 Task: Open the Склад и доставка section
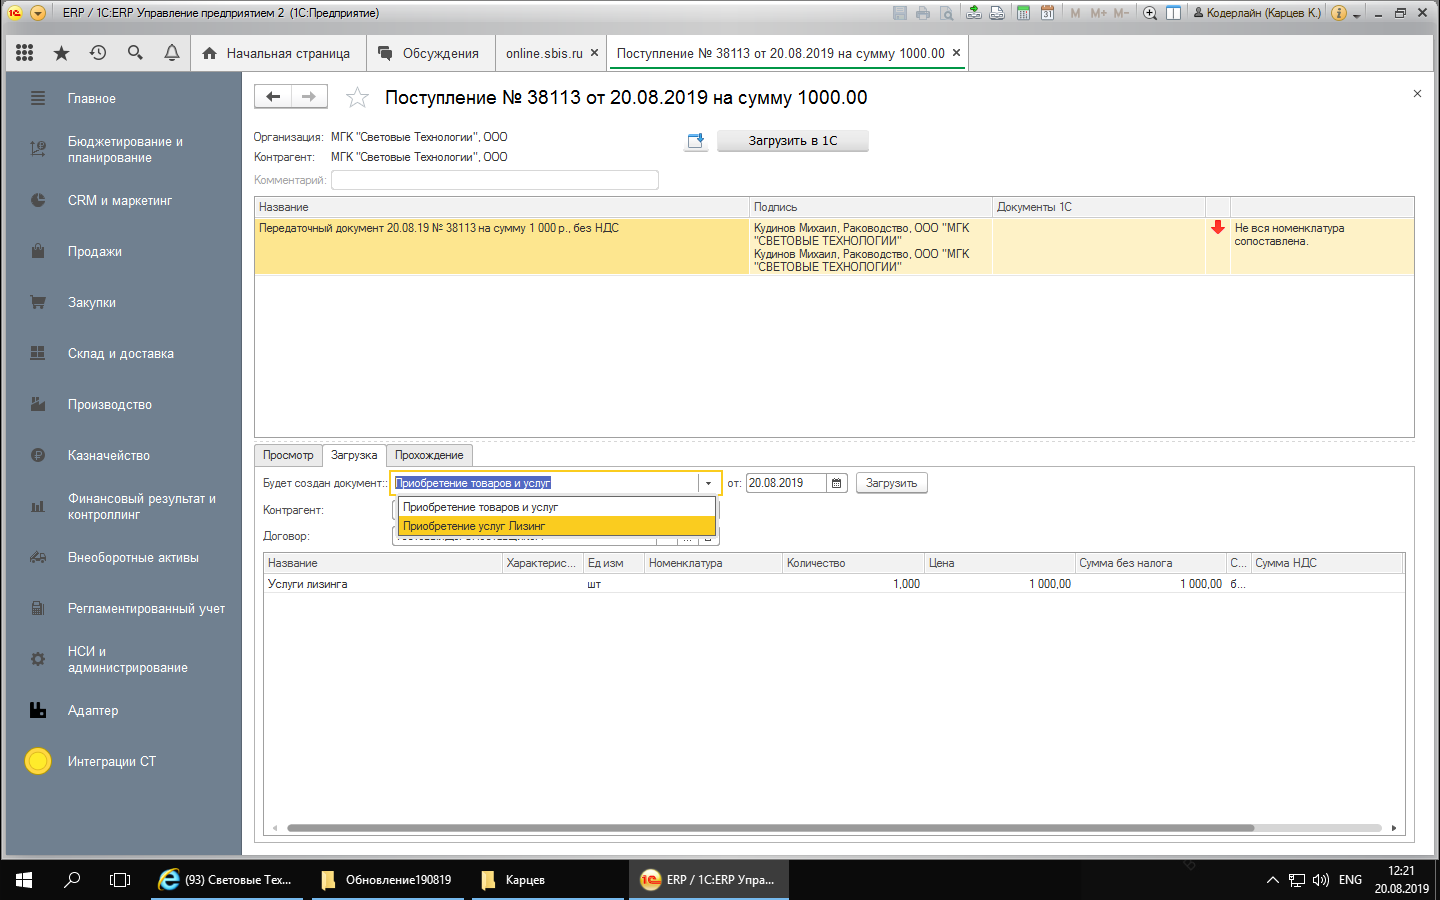click(122, 353)
